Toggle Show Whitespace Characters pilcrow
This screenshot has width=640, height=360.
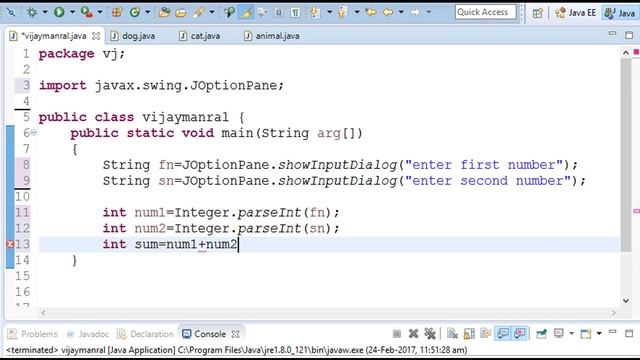[295, 13]
